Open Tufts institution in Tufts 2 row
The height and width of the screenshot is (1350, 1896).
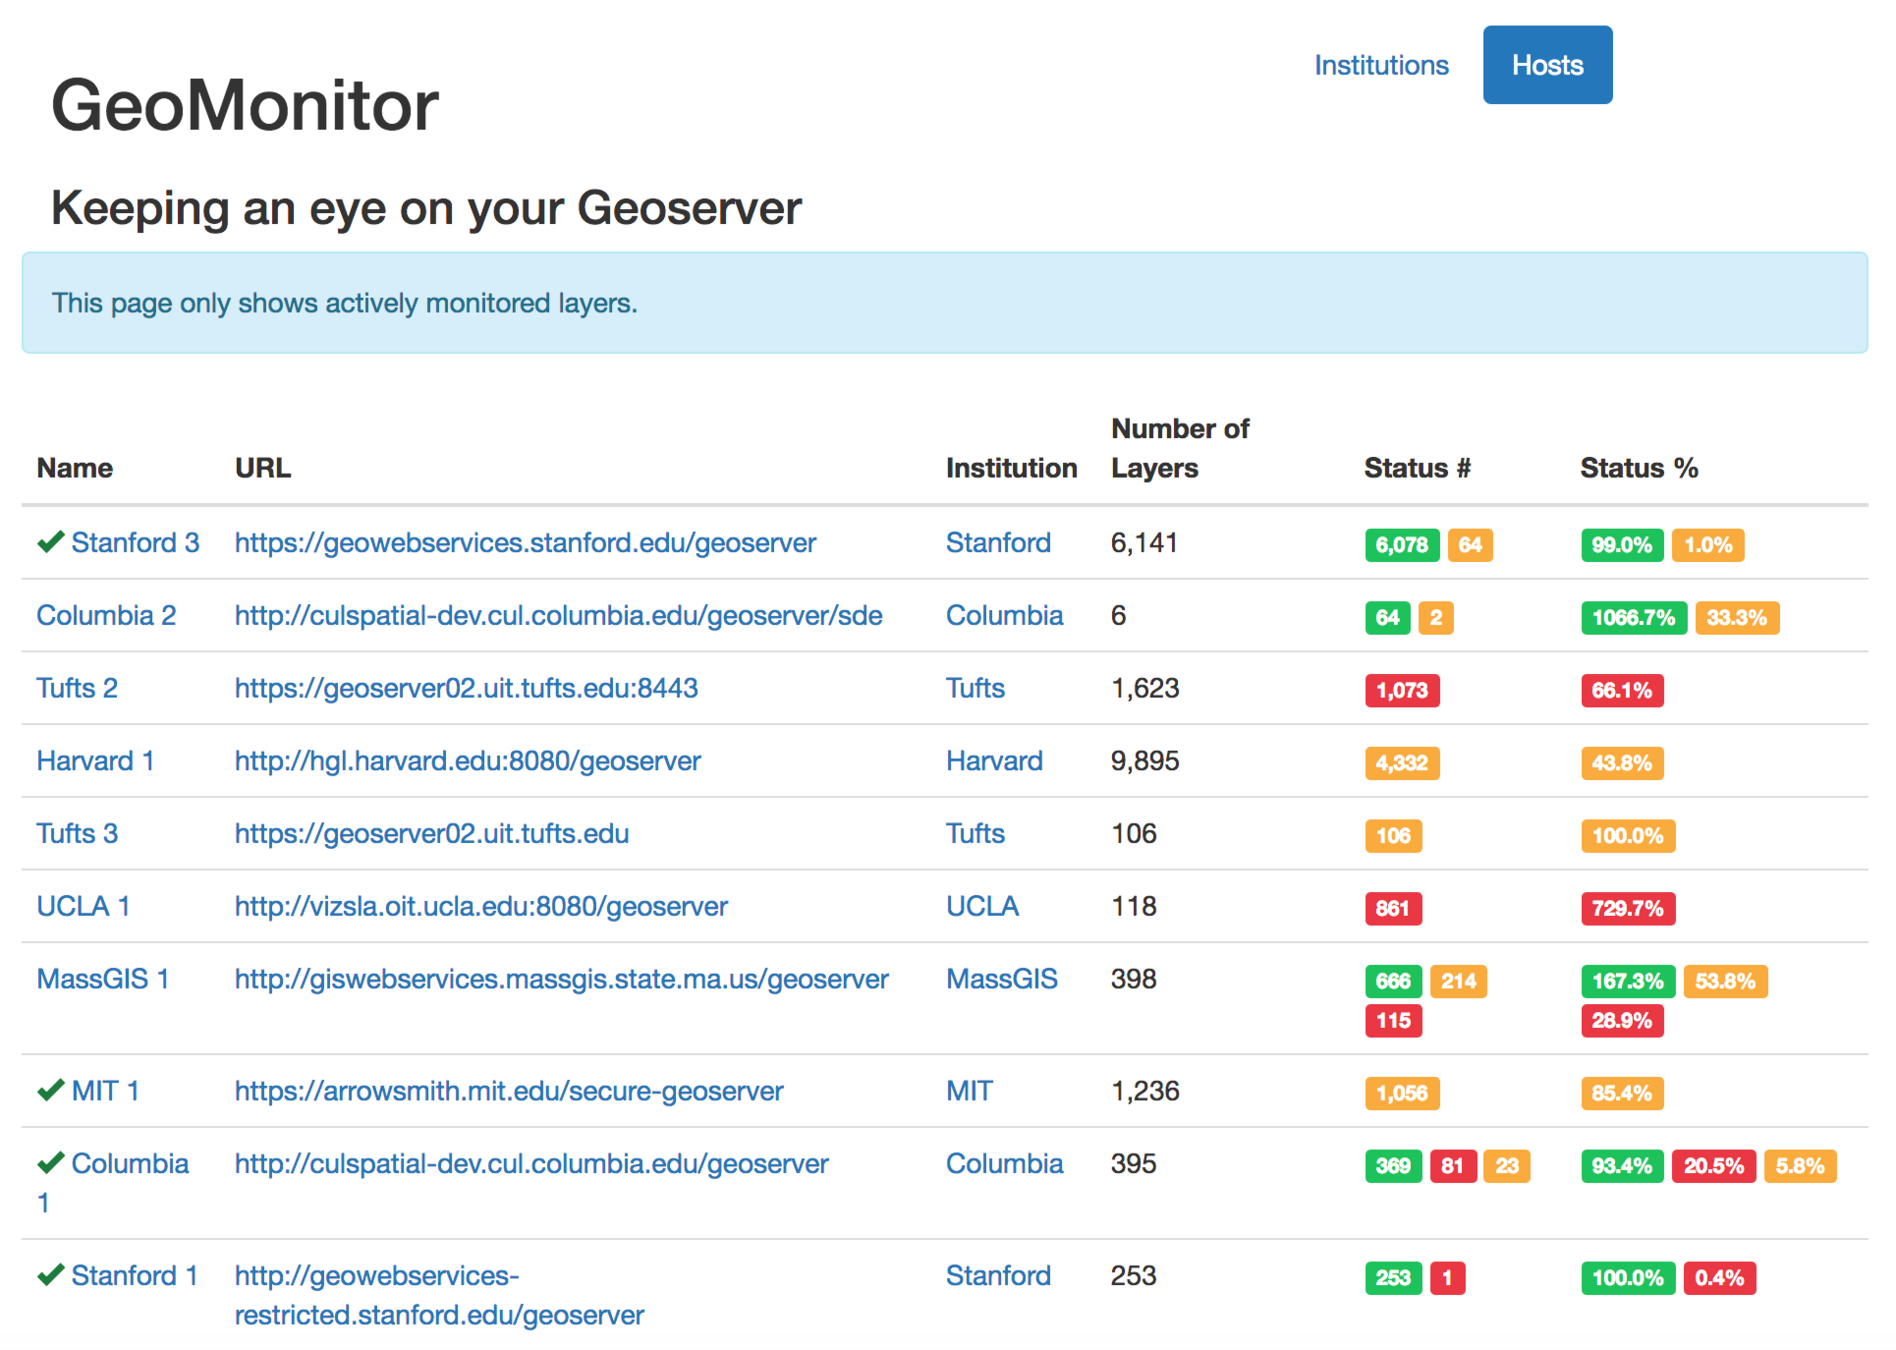pyautogui.click(x=975, y=689)
